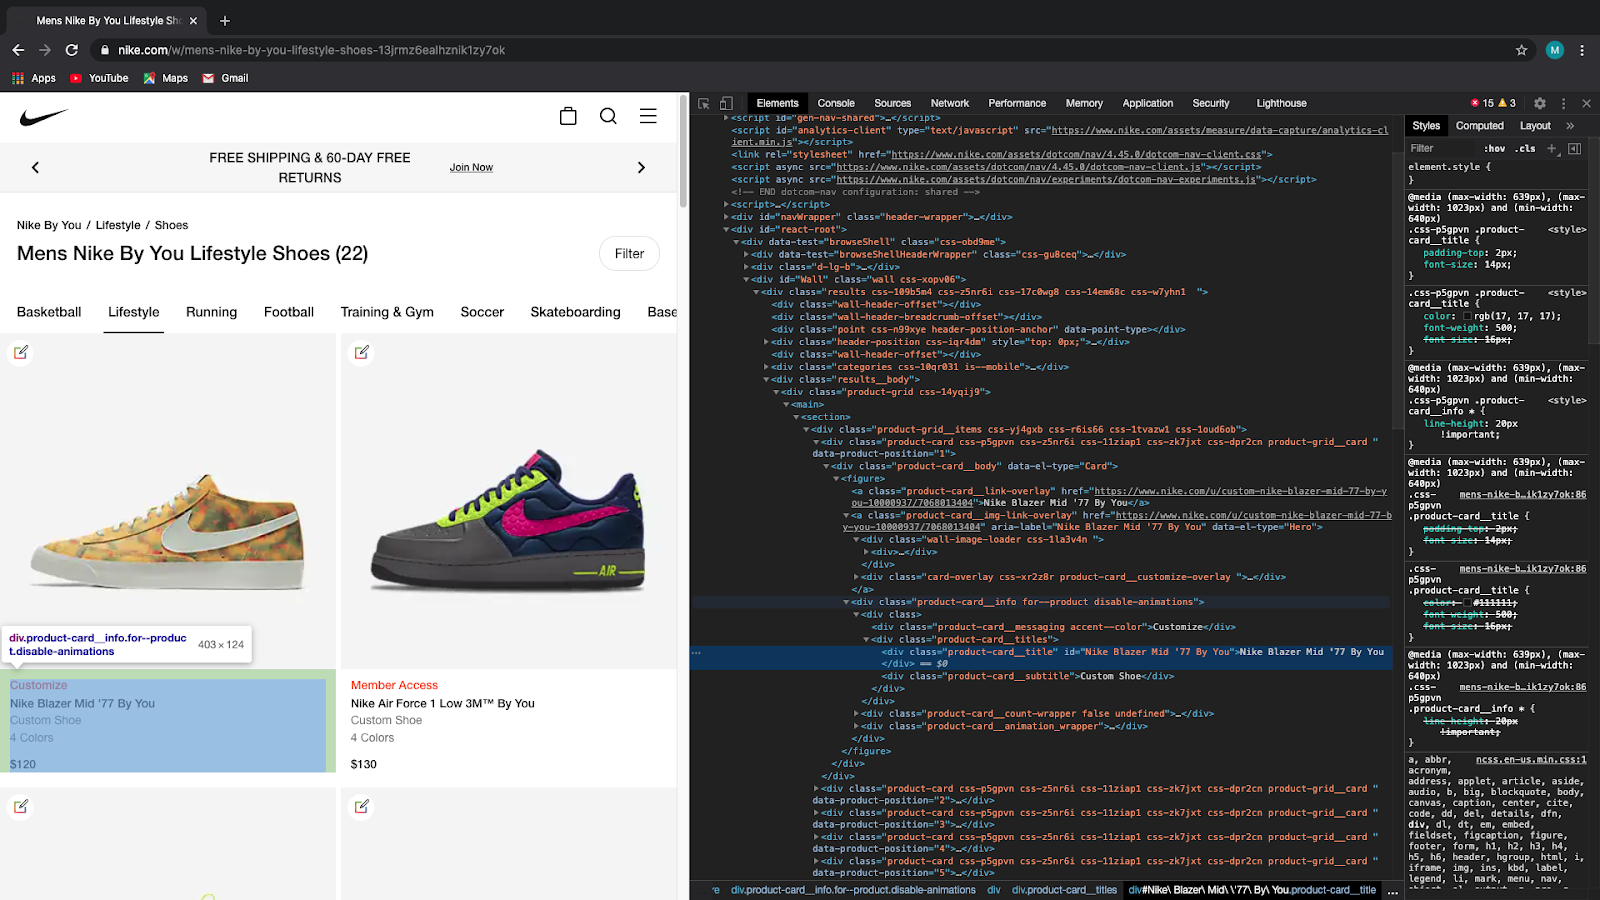Switch to Sources tab in DevTools

coord(892,103)
